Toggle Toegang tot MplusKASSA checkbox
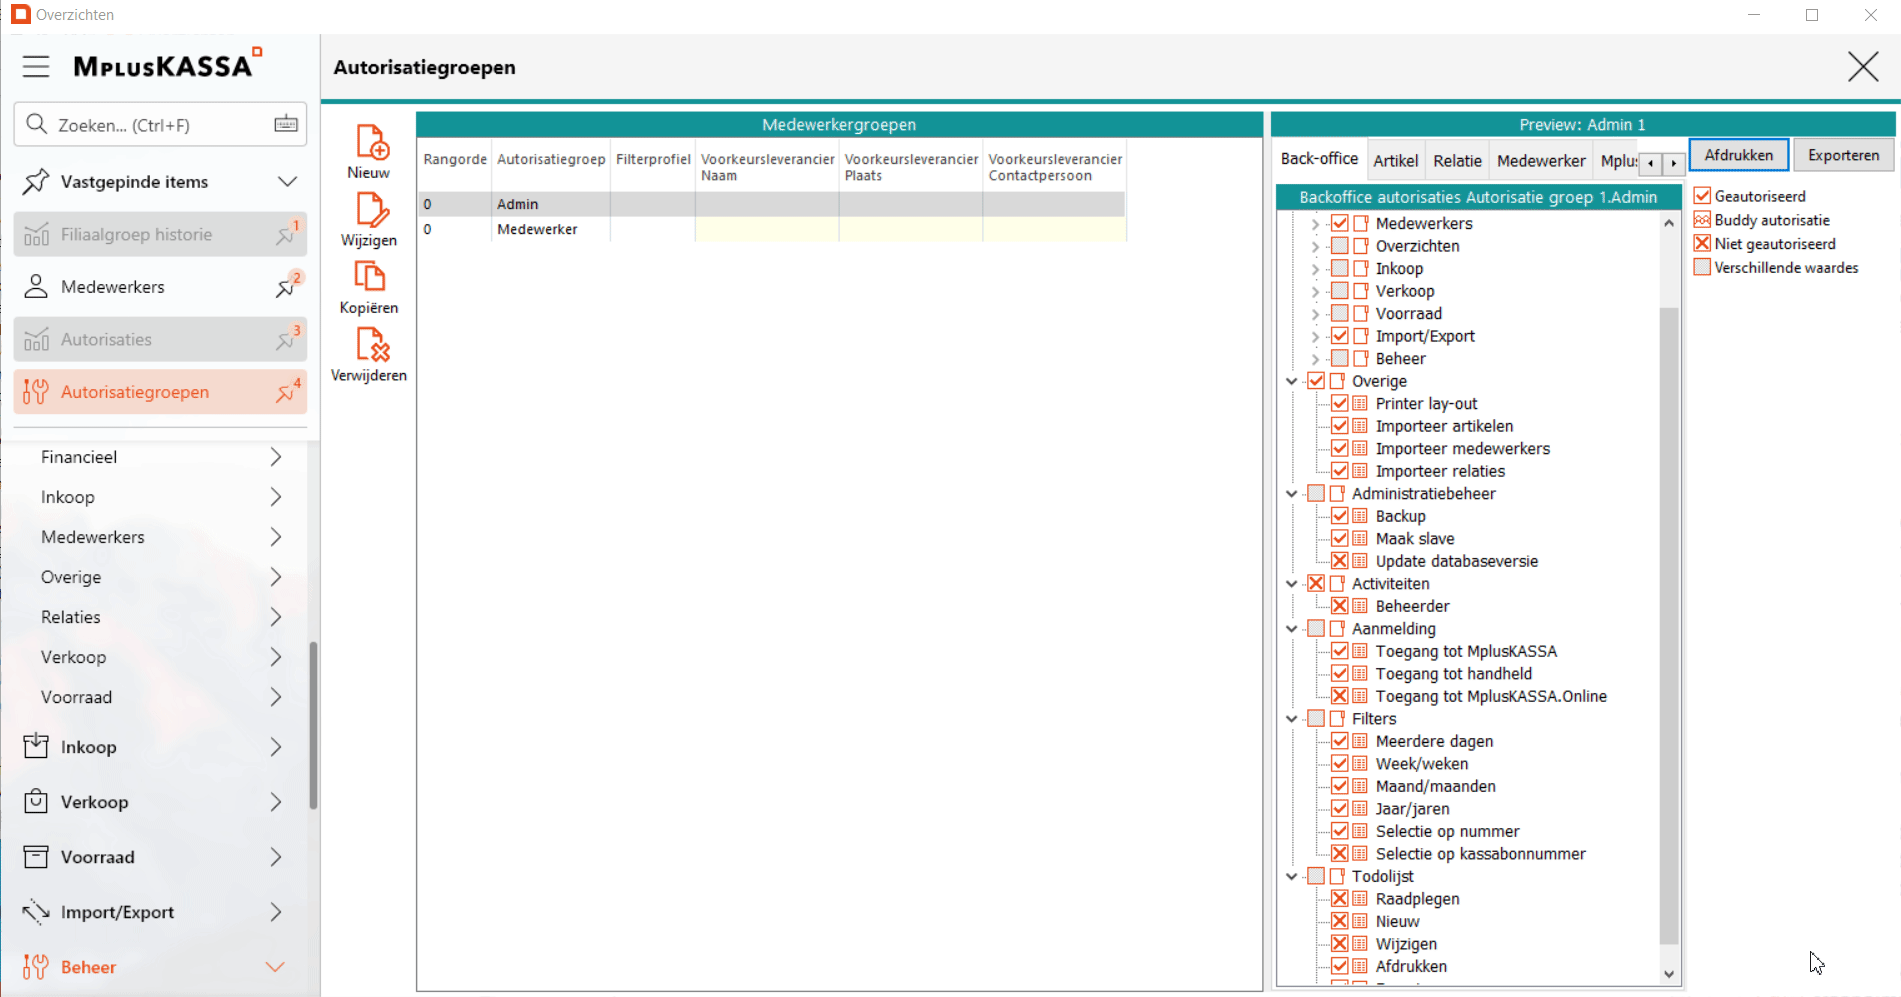This screenshot has width=1901, height=997. pos(1340,651)
